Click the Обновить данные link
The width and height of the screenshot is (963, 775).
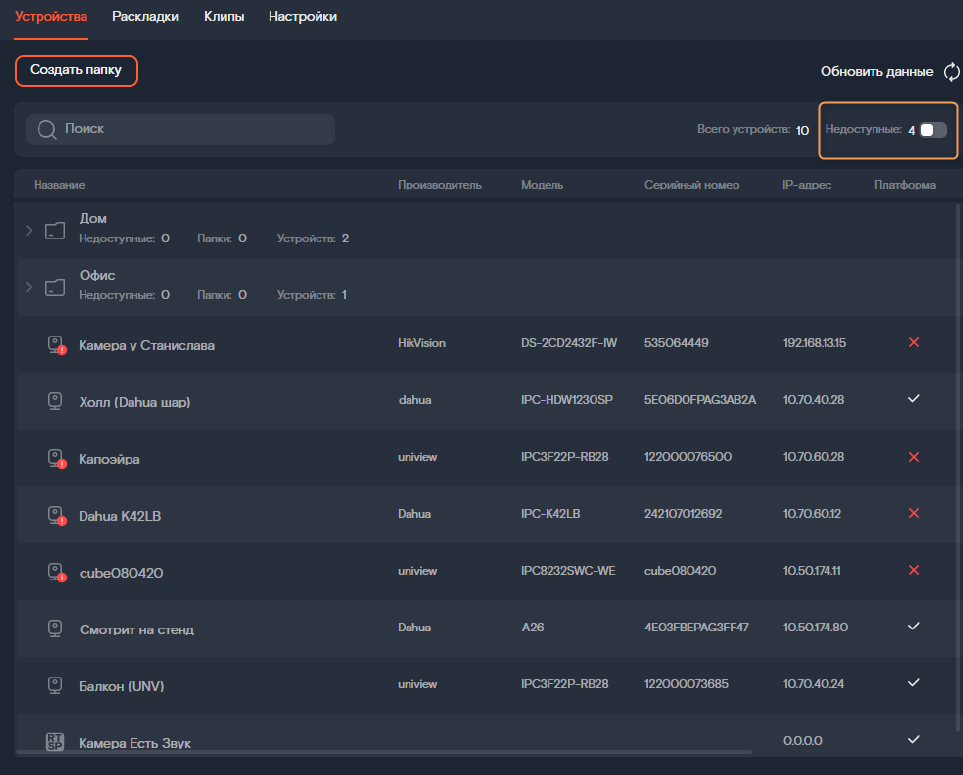click(x=877, y=71)
